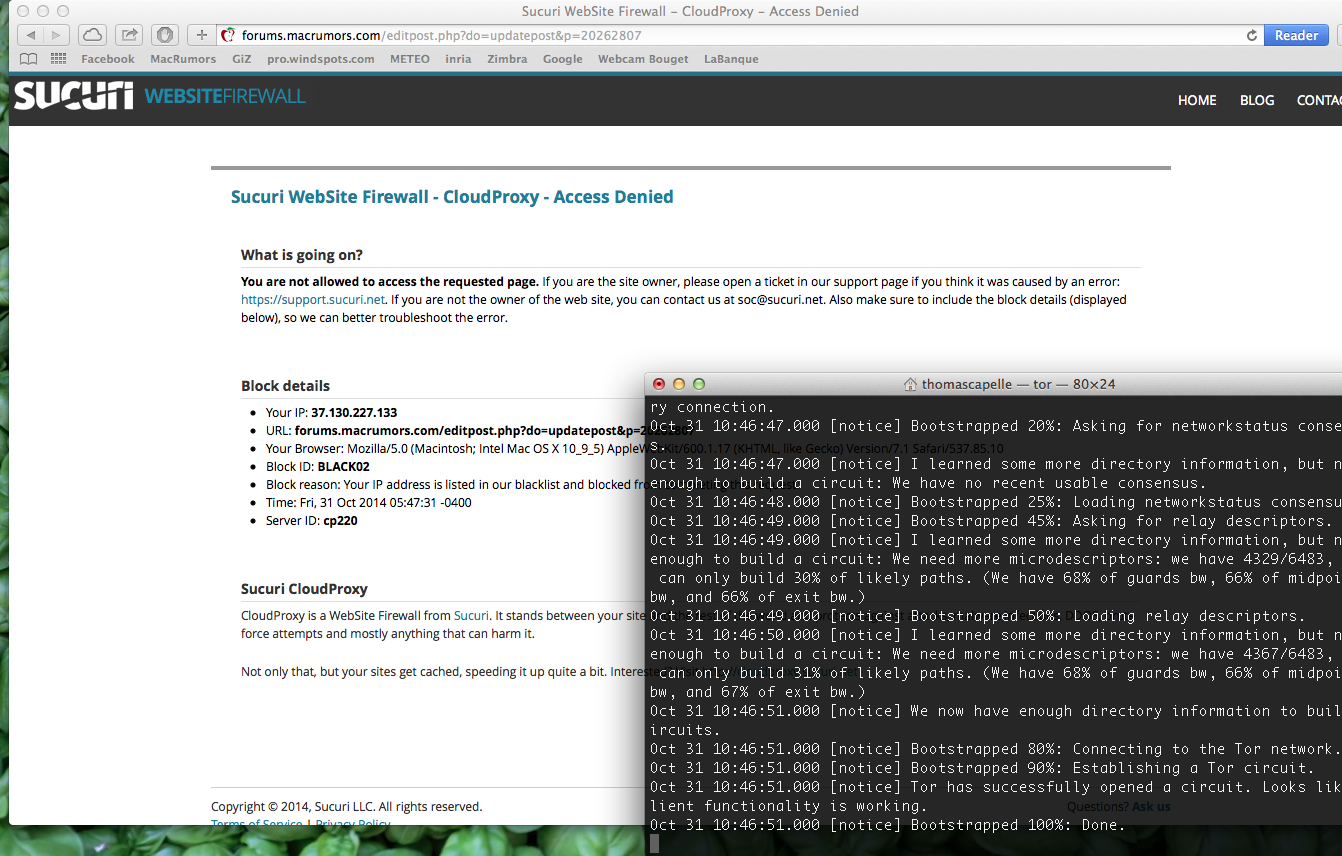Image resolution: width=1342 pixels, height=856 pixels.
Task: Open the inria bookmark
Action: pos(459,59)
